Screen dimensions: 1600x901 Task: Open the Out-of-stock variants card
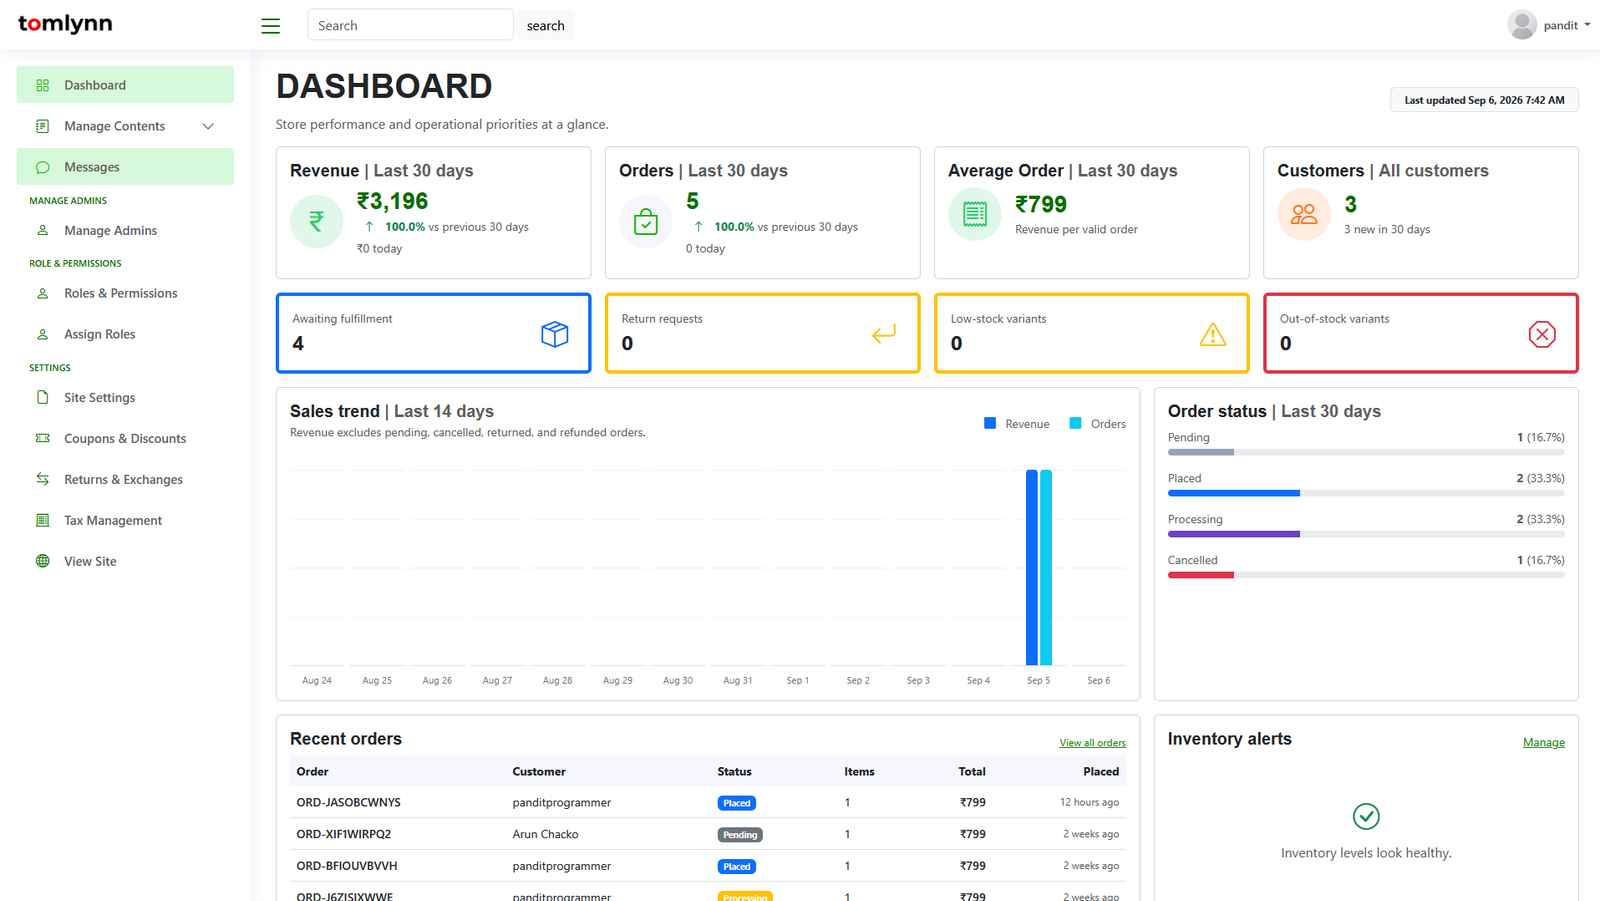point(1421,333)
